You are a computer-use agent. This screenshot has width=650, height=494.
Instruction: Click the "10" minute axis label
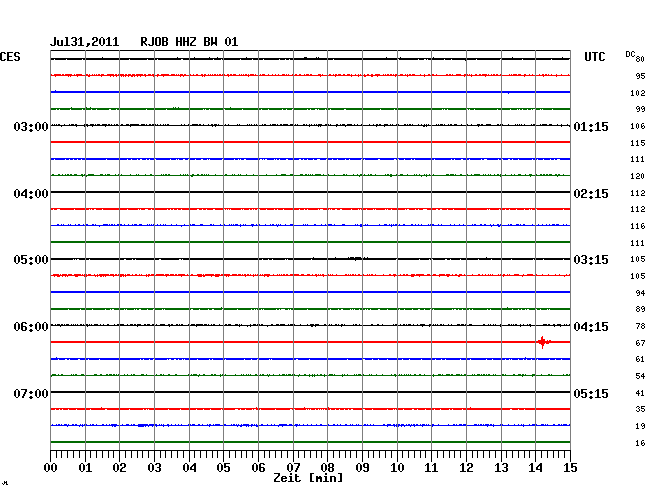397,467
